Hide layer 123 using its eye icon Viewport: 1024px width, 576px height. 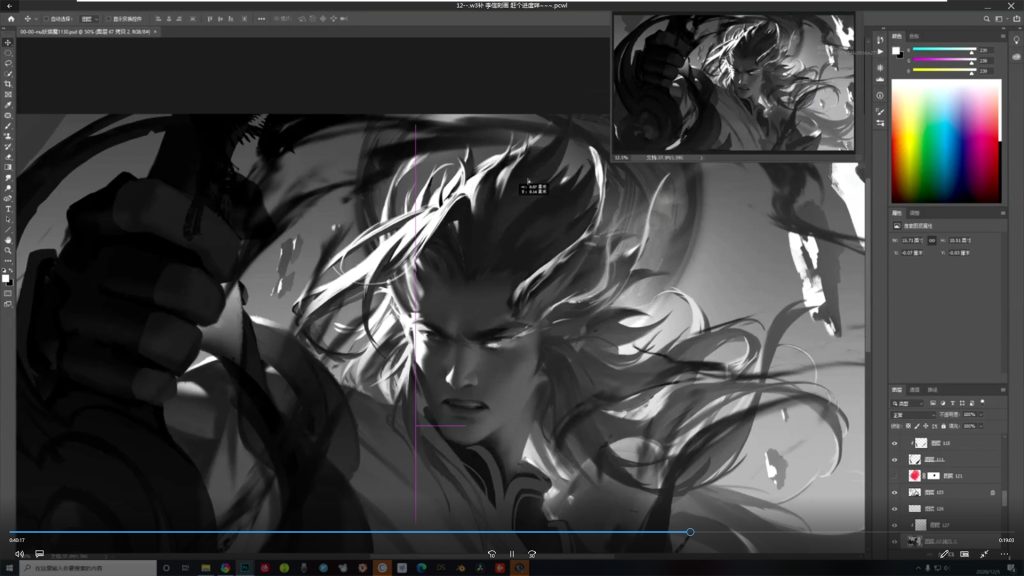[x=895, y=492]
